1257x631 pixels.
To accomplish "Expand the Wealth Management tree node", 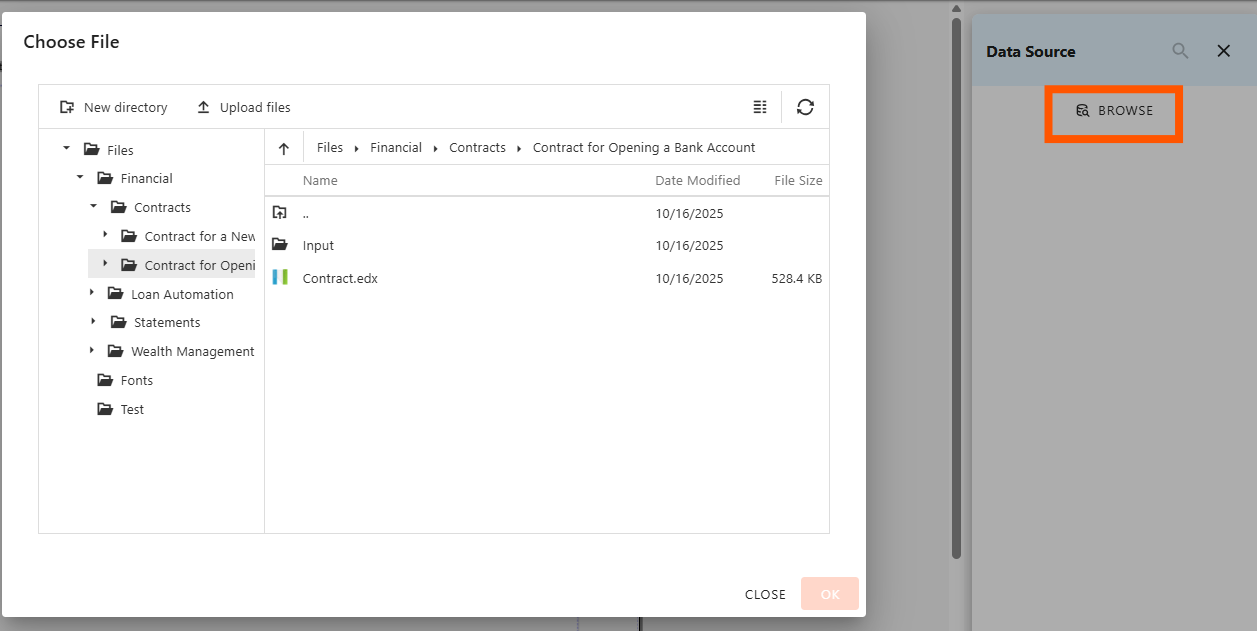I will click(x=92, y=351).
